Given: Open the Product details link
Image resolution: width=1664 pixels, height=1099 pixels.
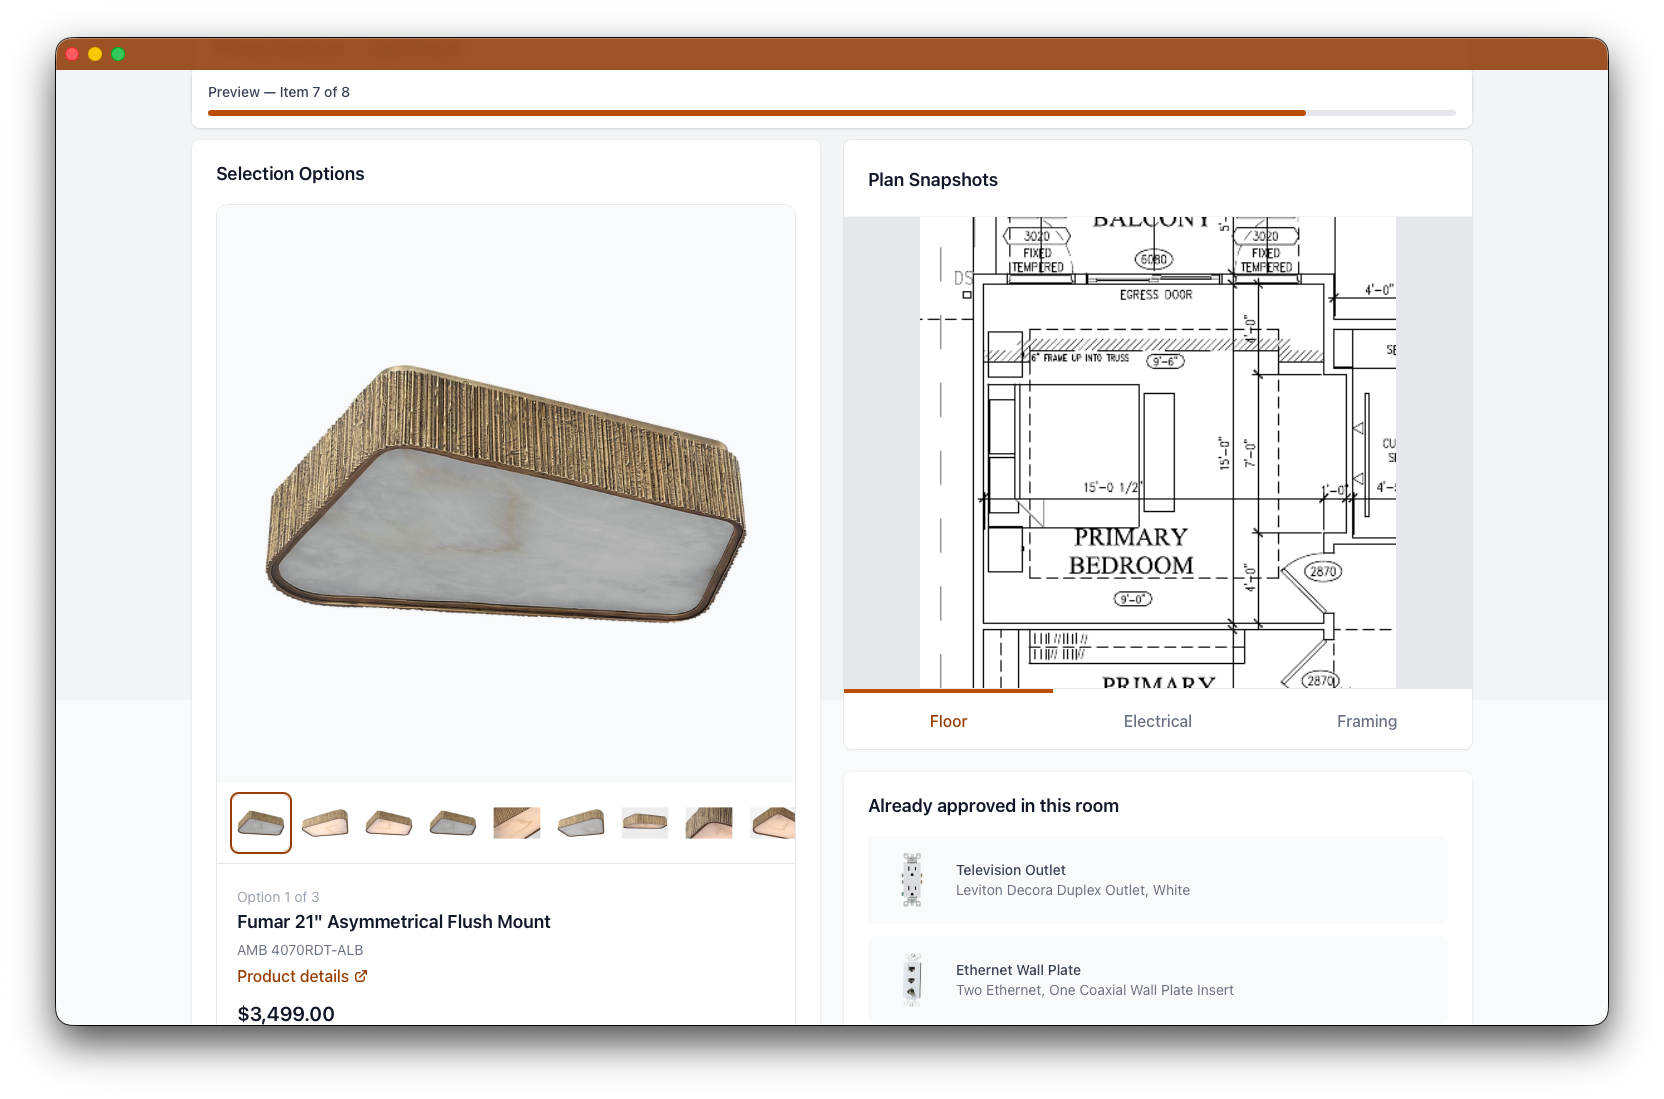Looking at the screenshot, I should coord(293,976).
